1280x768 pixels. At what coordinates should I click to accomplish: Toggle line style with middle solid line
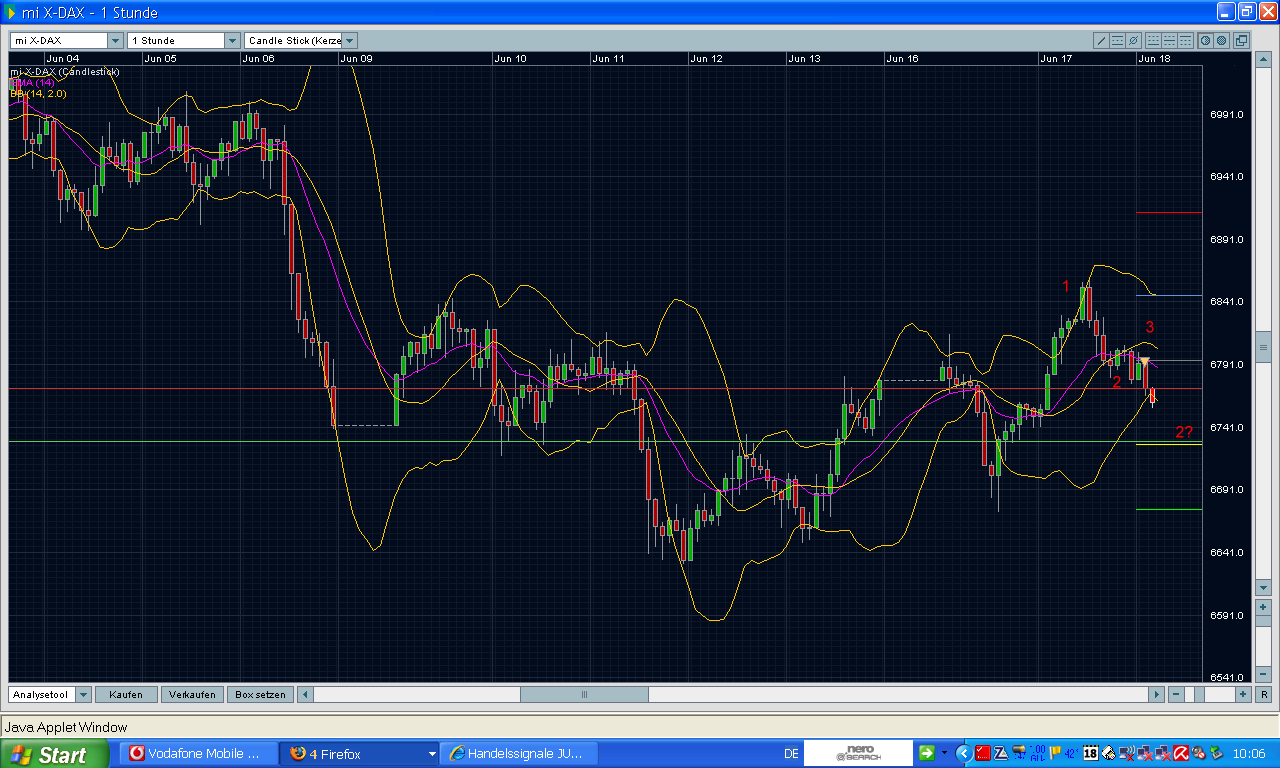point(1169,41)
